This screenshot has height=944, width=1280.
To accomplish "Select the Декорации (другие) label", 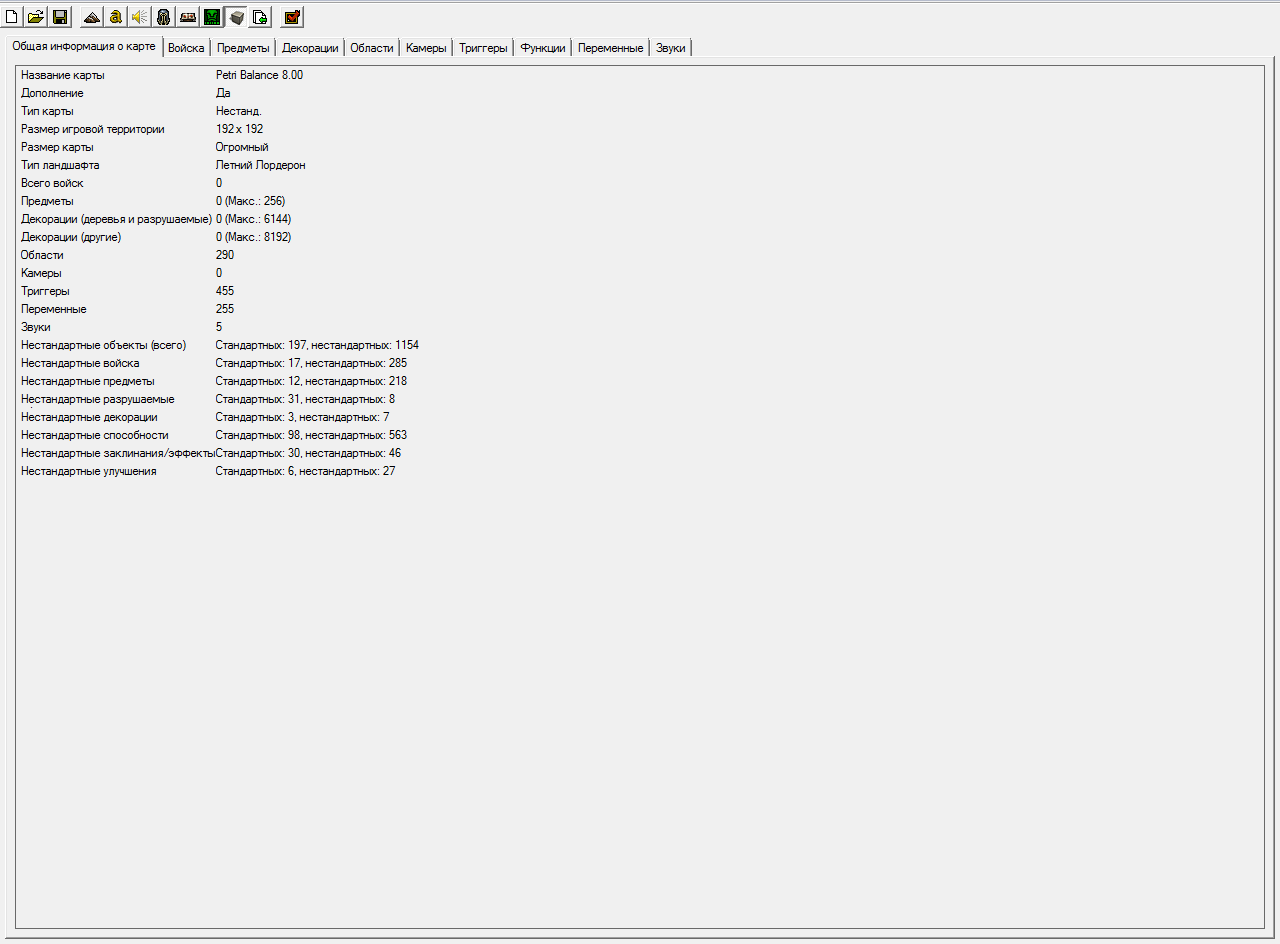I will pos(71,237).
